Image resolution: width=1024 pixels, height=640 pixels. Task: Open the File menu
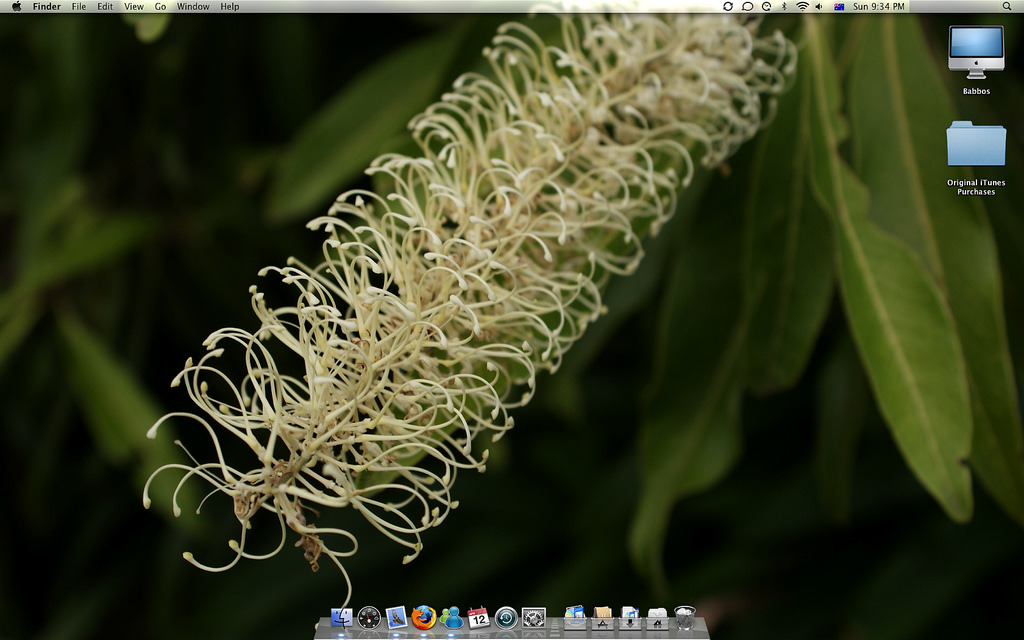(78, 7)
